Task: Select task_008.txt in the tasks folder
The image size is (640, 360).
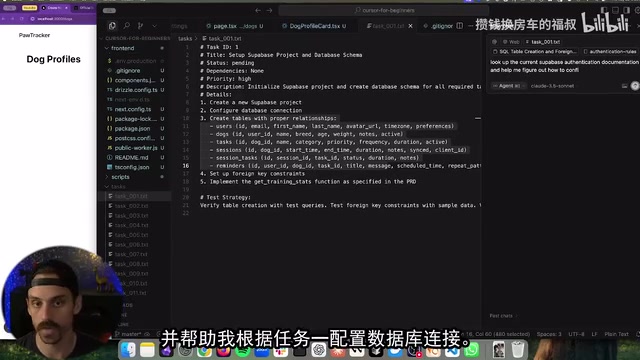Action: pos(131,264)
